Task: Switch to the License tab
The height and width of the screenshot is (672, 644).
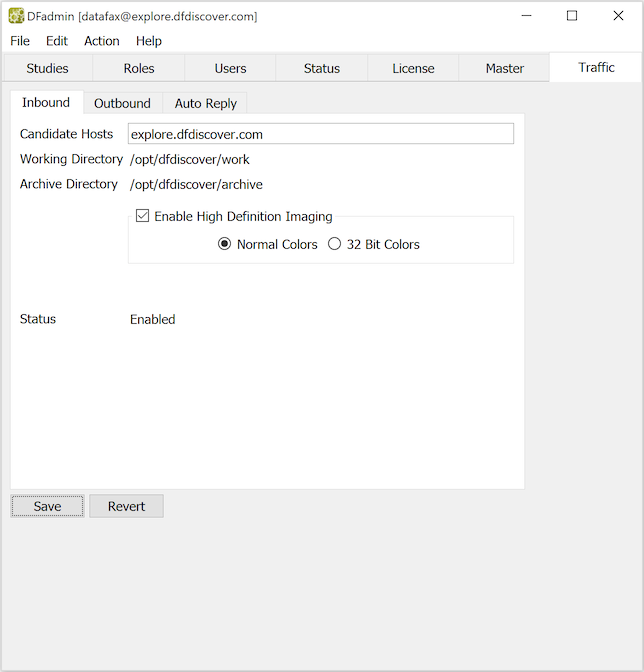Action: point(413,68)
